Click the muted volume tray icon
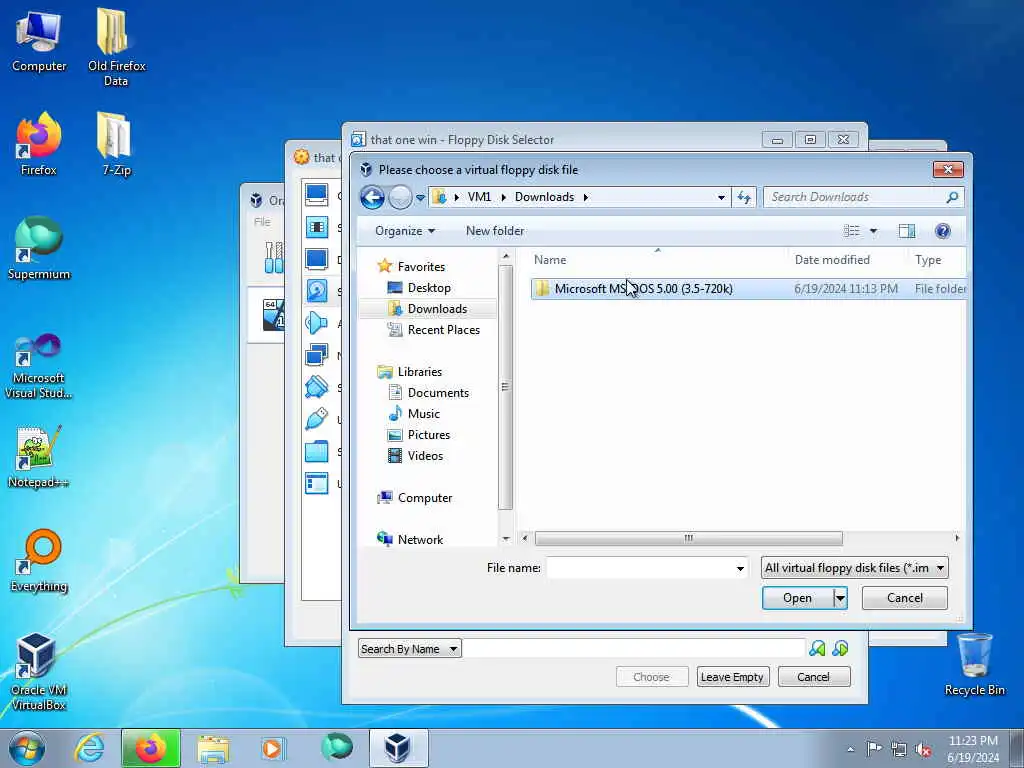Screen dimensions: 1024x768 [x=923, y=749]
